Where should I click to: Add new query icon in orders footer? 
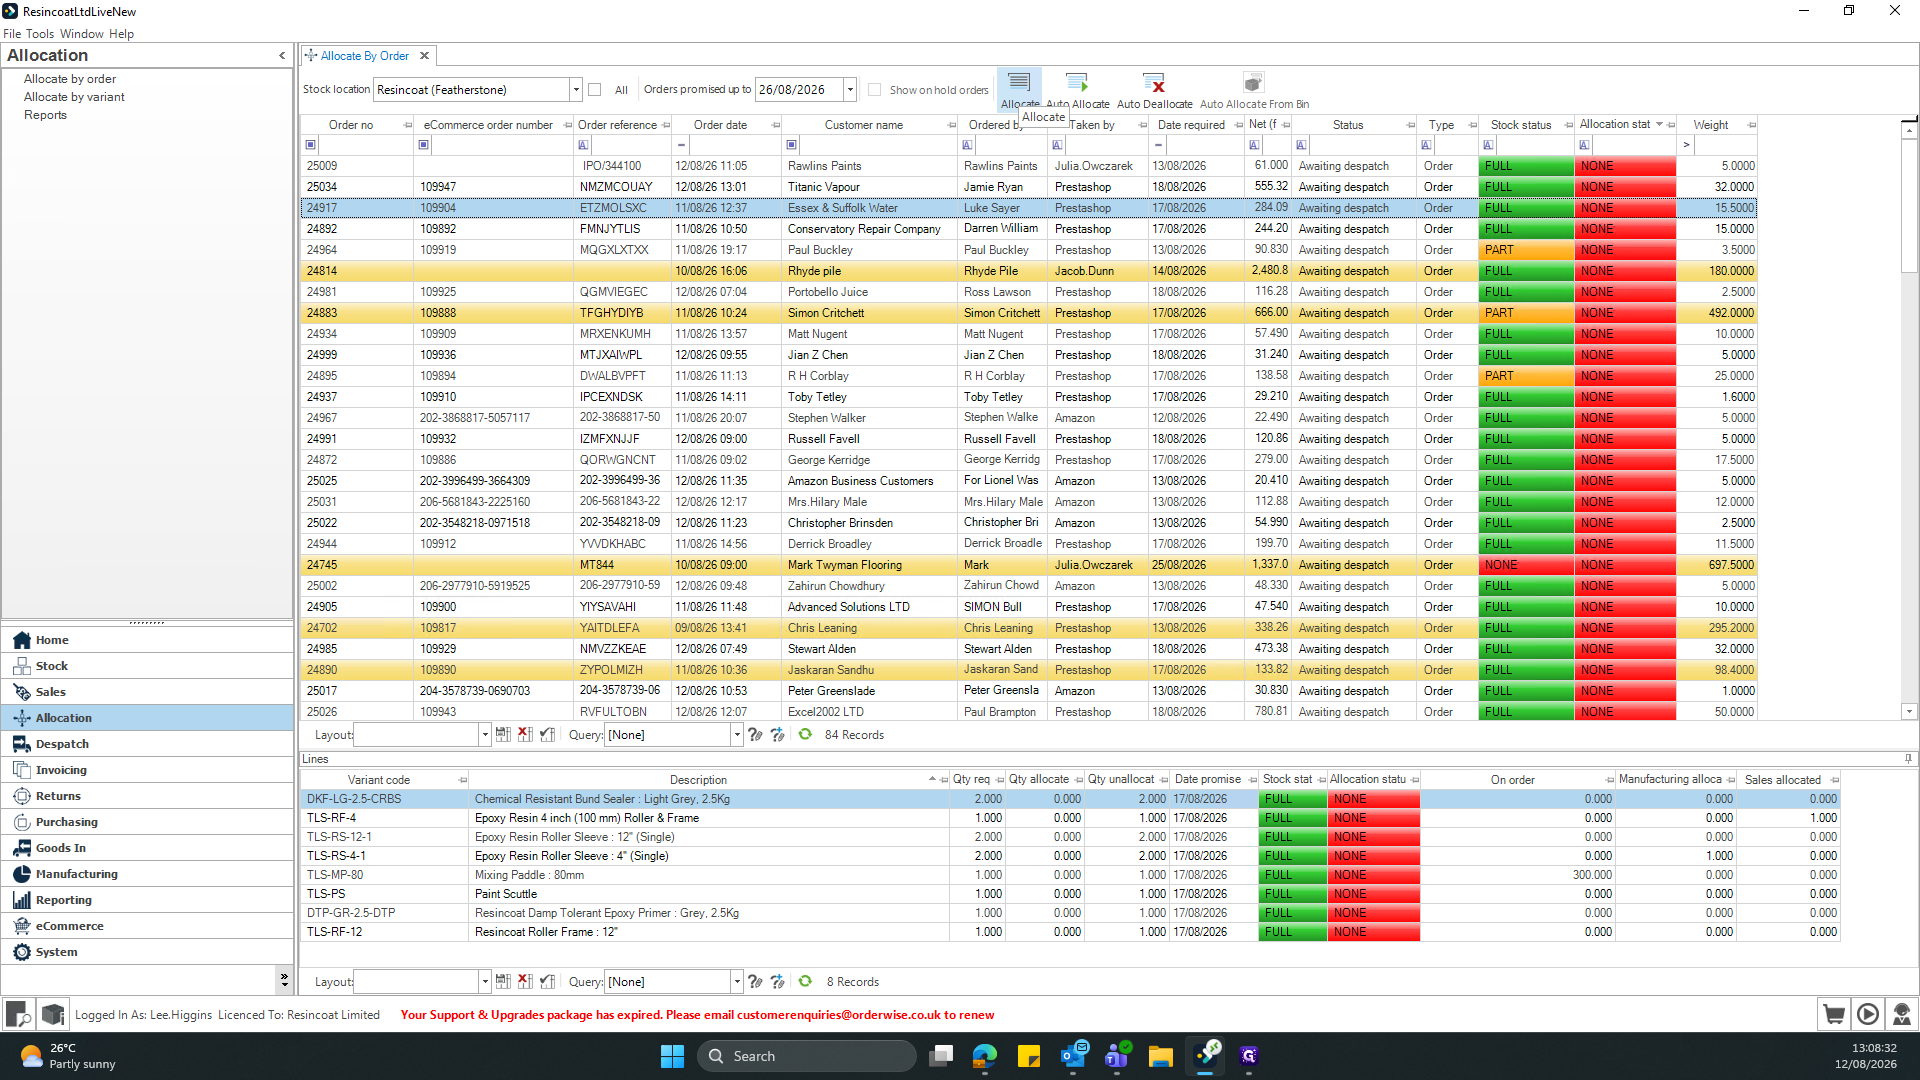click(x=777, y=735)
